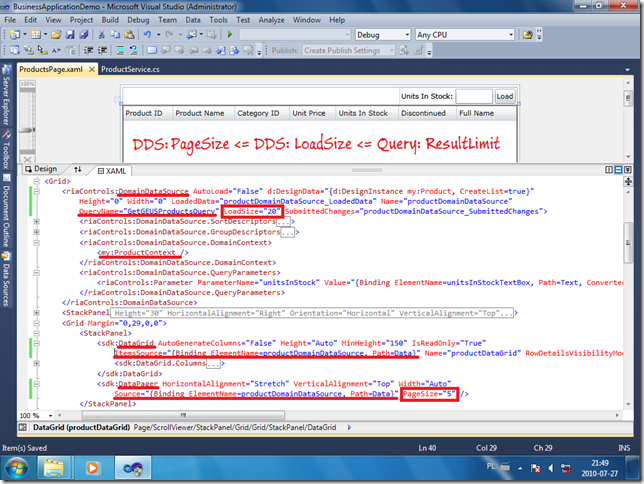This screenshot has height=484, width=644.
Task: Open the active files tab list dropdown
Action: tap(627, 70)
